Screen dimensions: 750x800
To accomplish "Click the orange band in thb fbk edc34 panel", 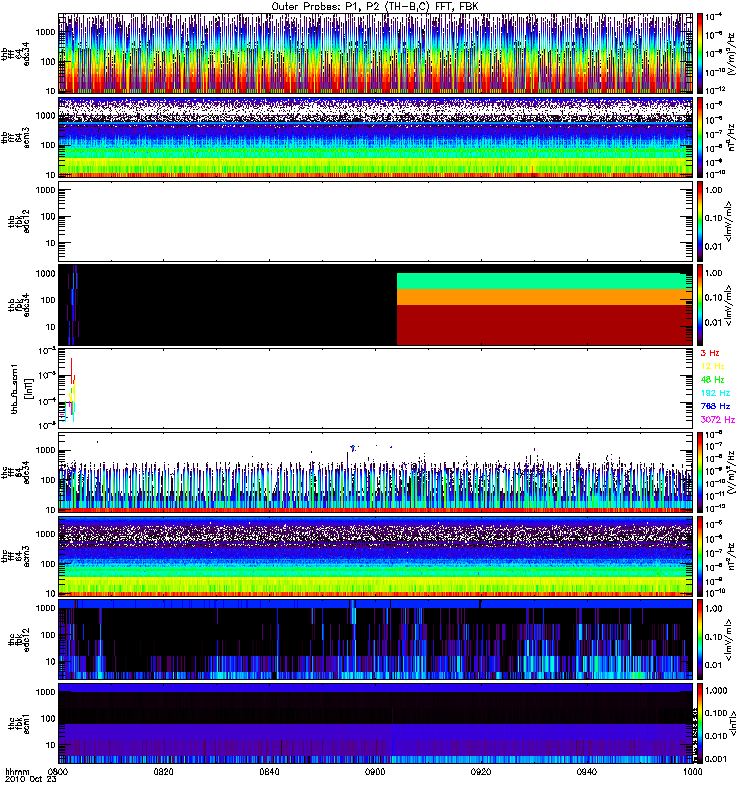I will [x=544, y=297].
